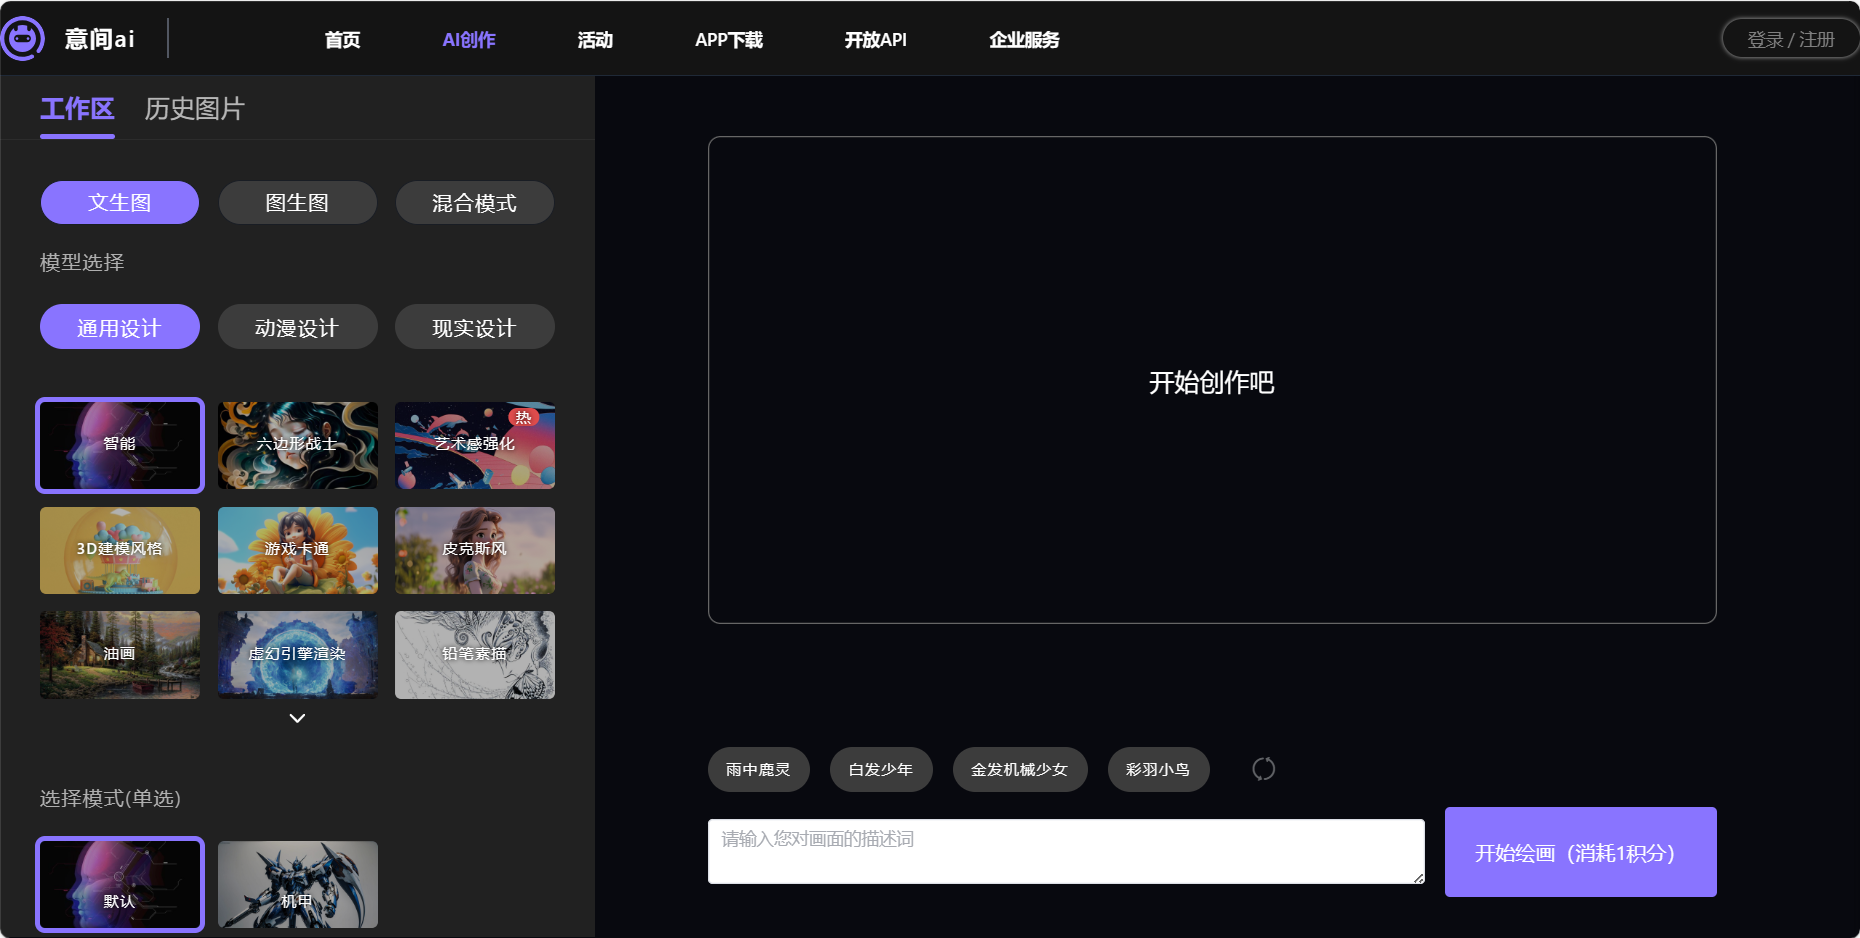This screenshot has width=1860, height=938.
Task: Select the 六边形战士 style thumbnail
Action: click(x=297, y=445)
